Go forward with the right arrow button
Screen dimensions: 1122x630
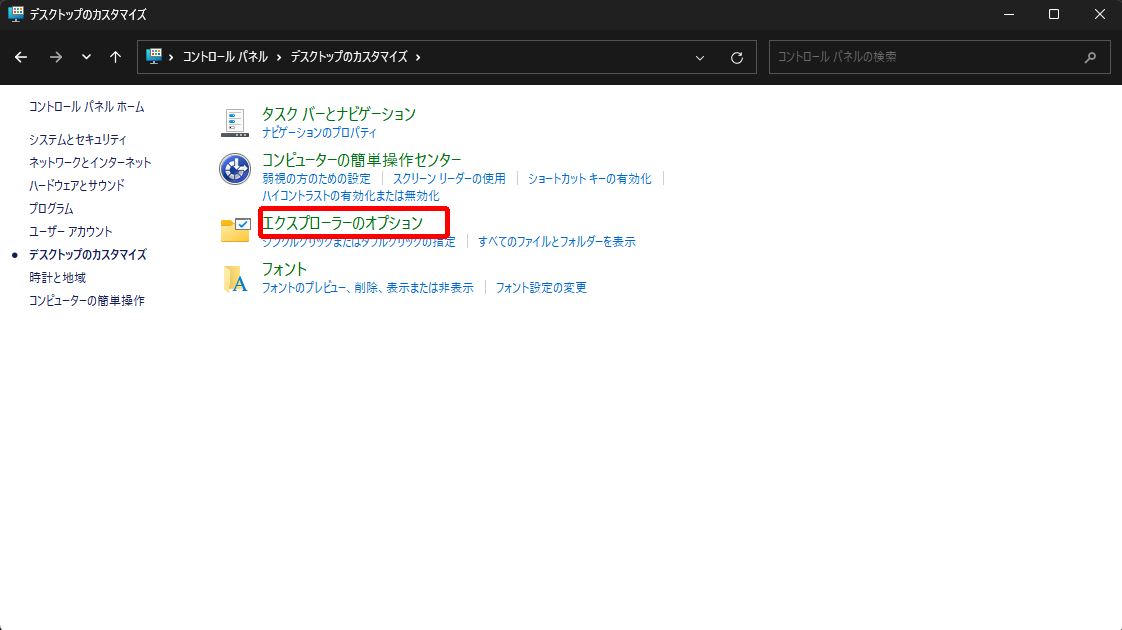point(55,57)
